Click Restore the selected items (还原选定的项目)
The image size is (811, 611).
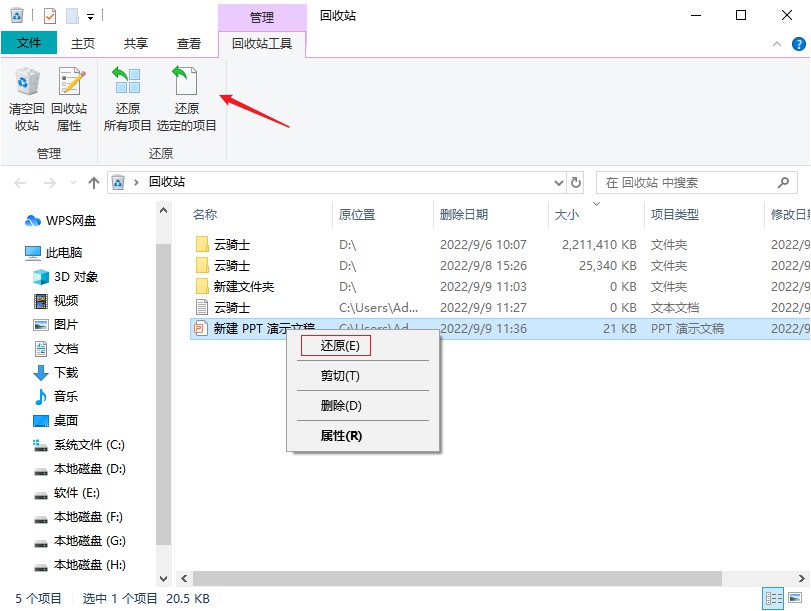(186, 98)
